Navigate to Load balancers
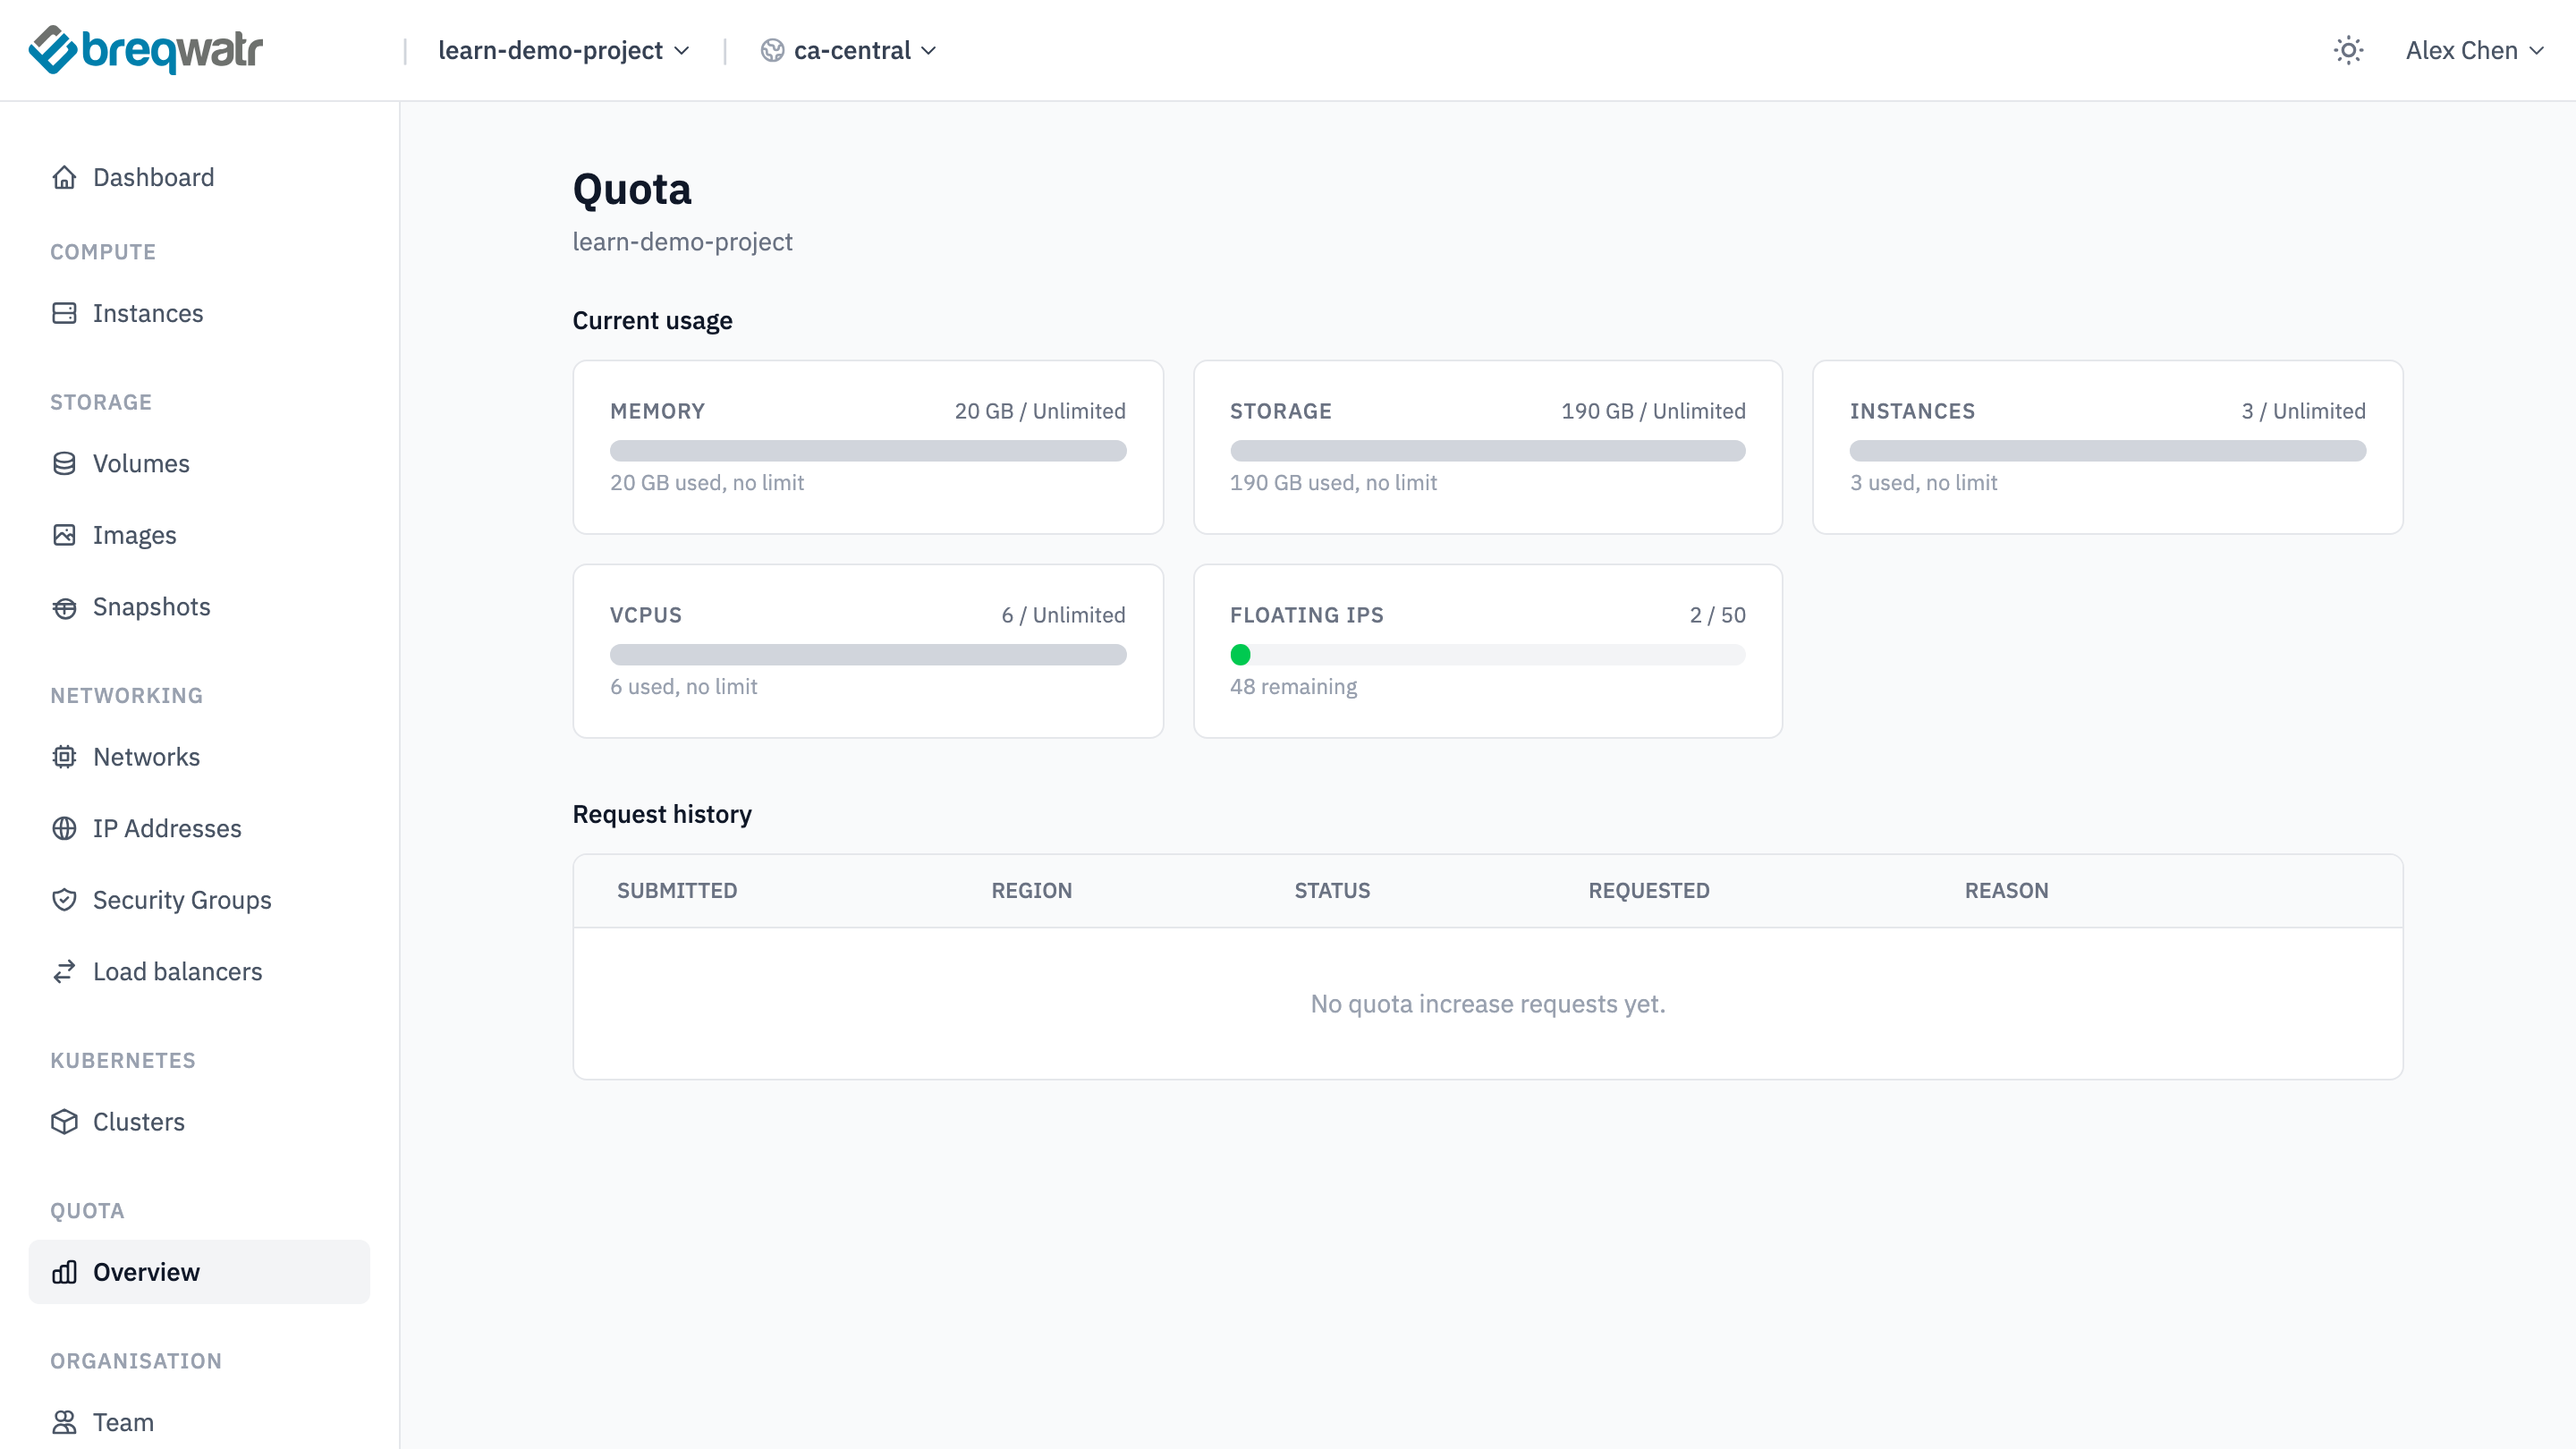 coord(199,971)
